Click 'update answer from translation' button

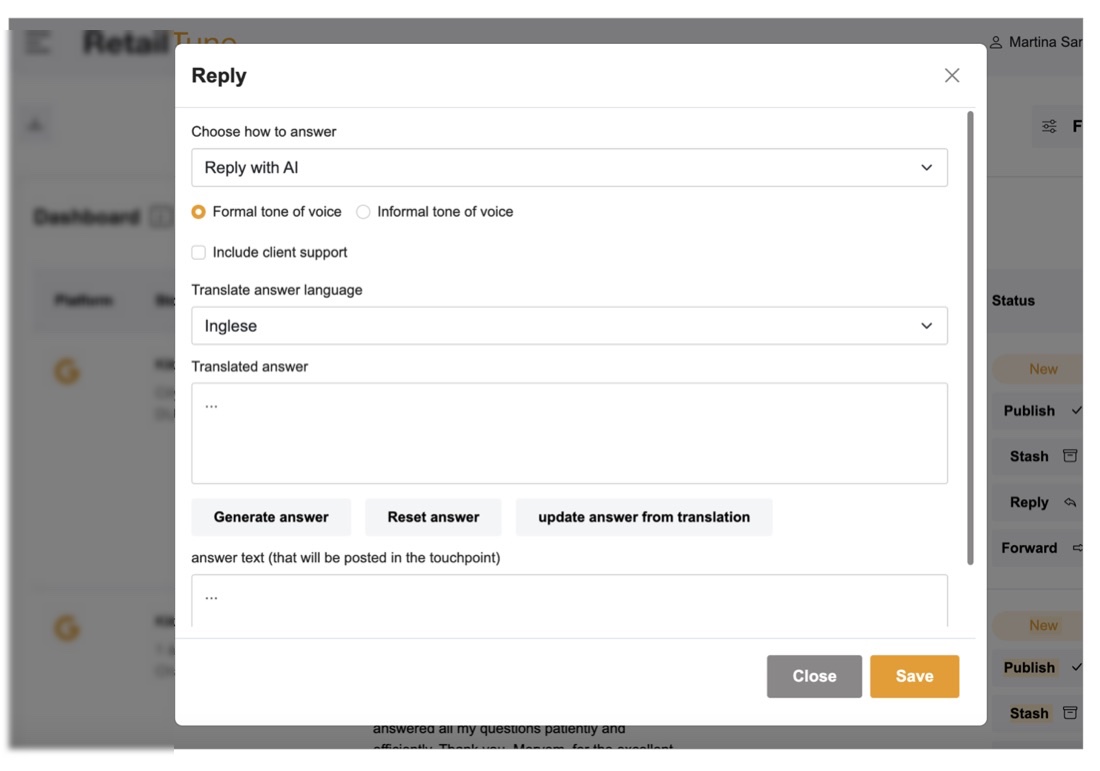click(x=643, y=517)
